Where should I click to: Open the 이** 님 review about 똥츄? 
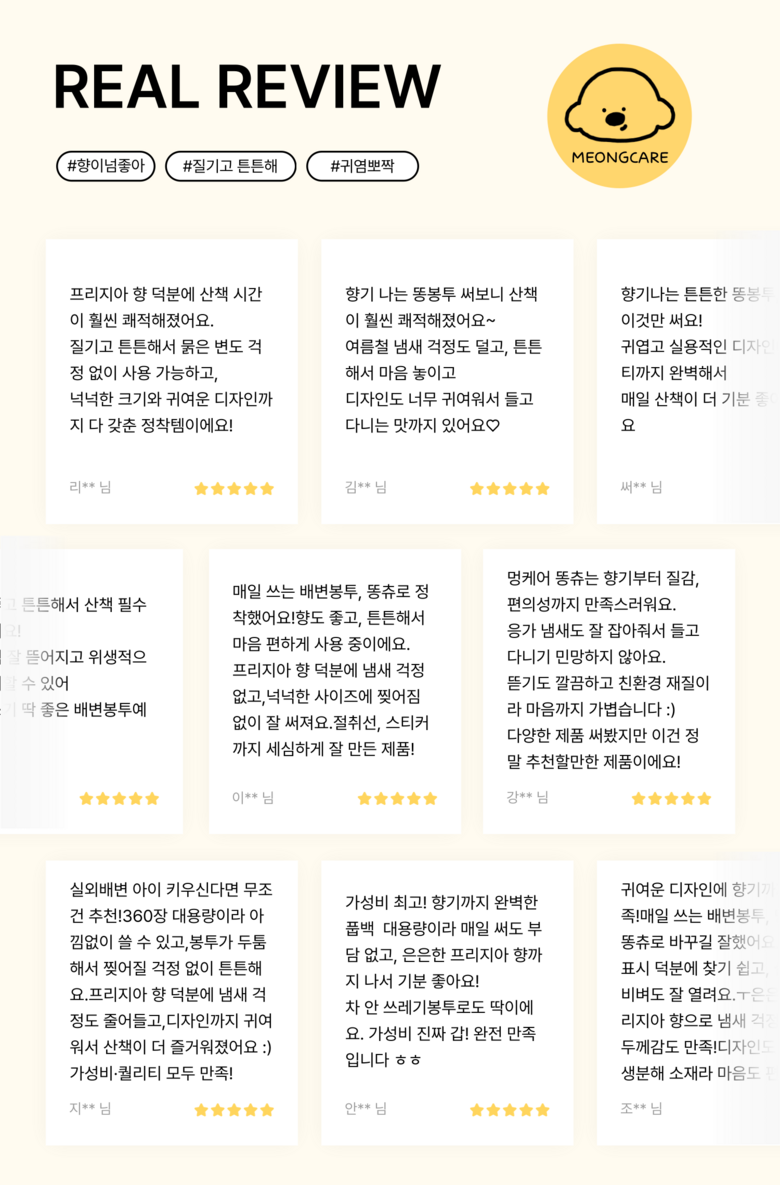[335, 692]
